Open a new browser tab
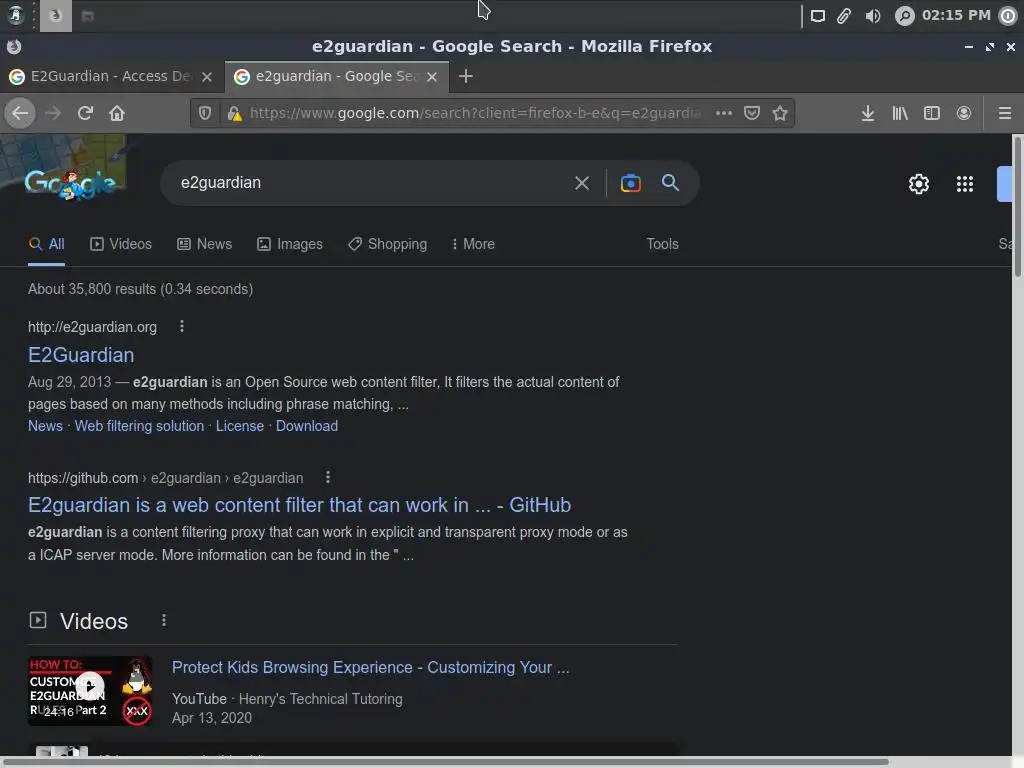The width and height of the screenshot is (1024, 768). [x=466, y=76]
